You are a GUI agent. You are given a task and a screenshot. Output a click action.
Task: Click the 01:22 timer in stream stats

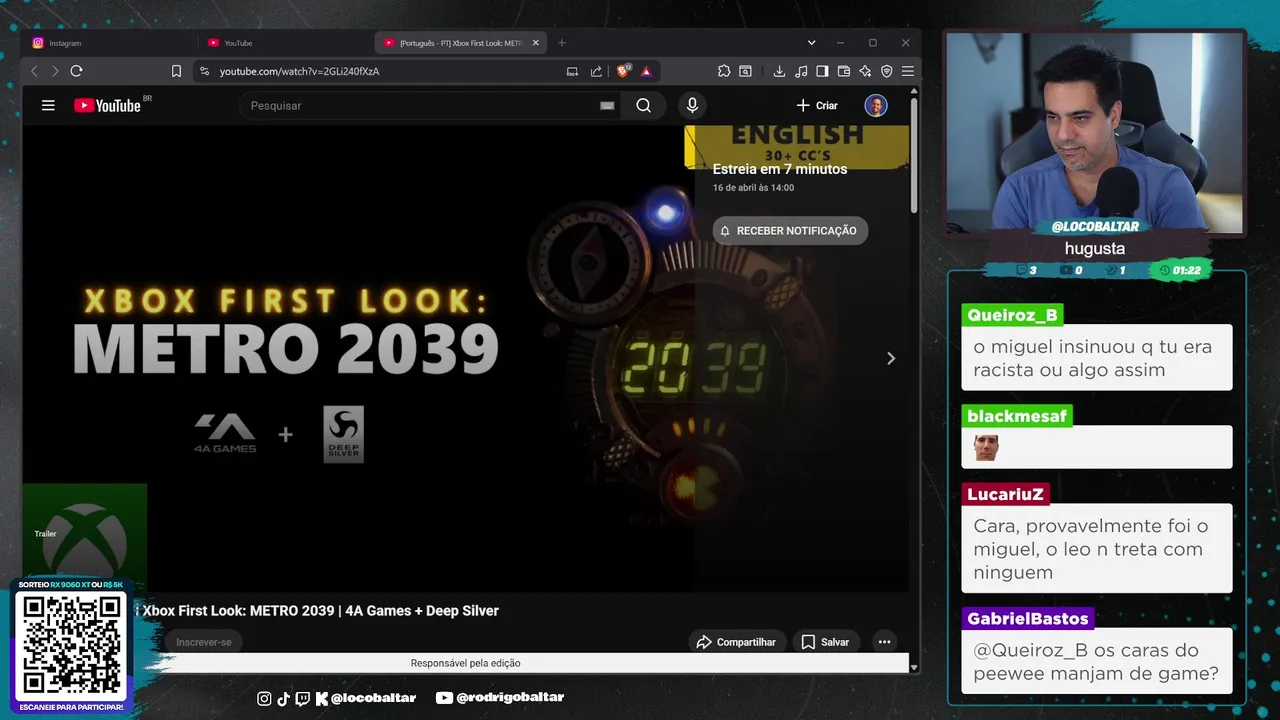point(1180,270)
